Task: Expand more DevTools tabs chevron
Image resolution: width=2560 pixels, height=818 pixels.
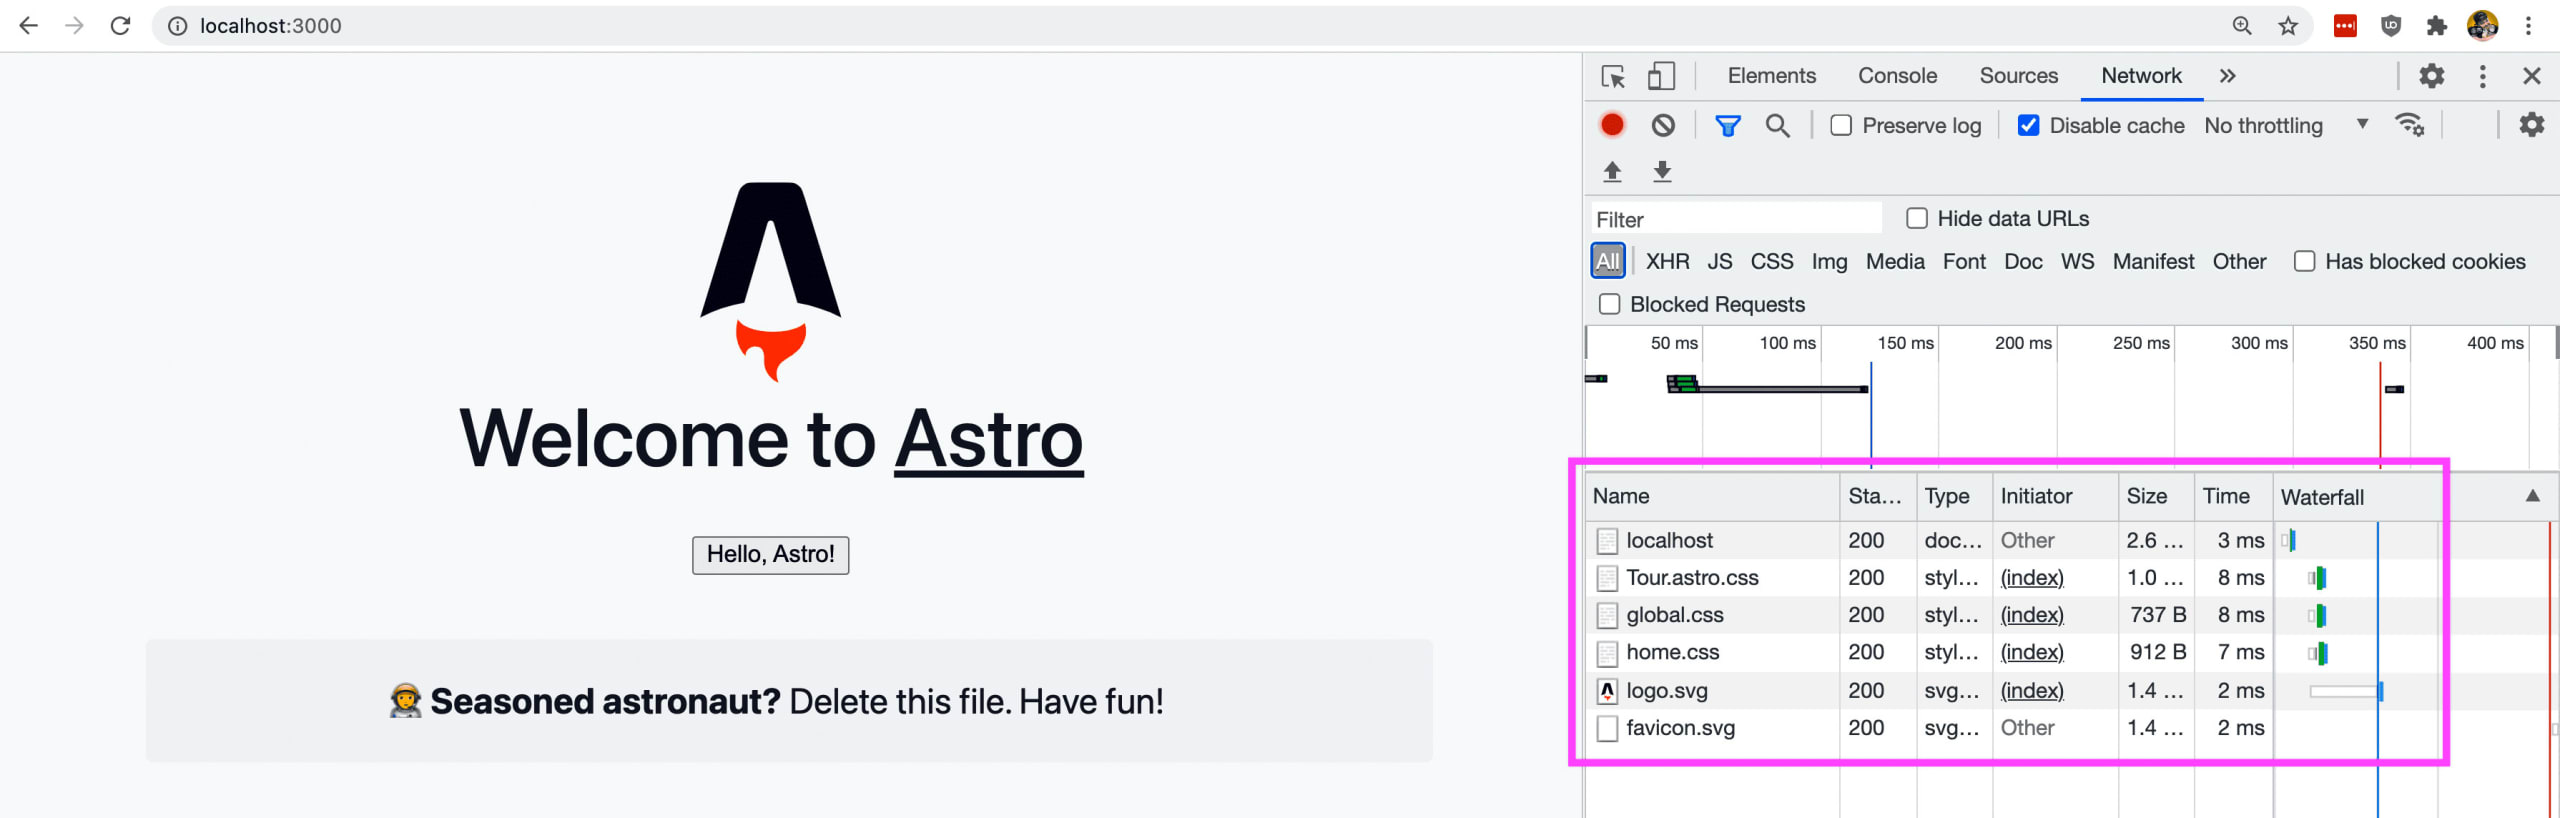Action: (x=2227, y=76)
